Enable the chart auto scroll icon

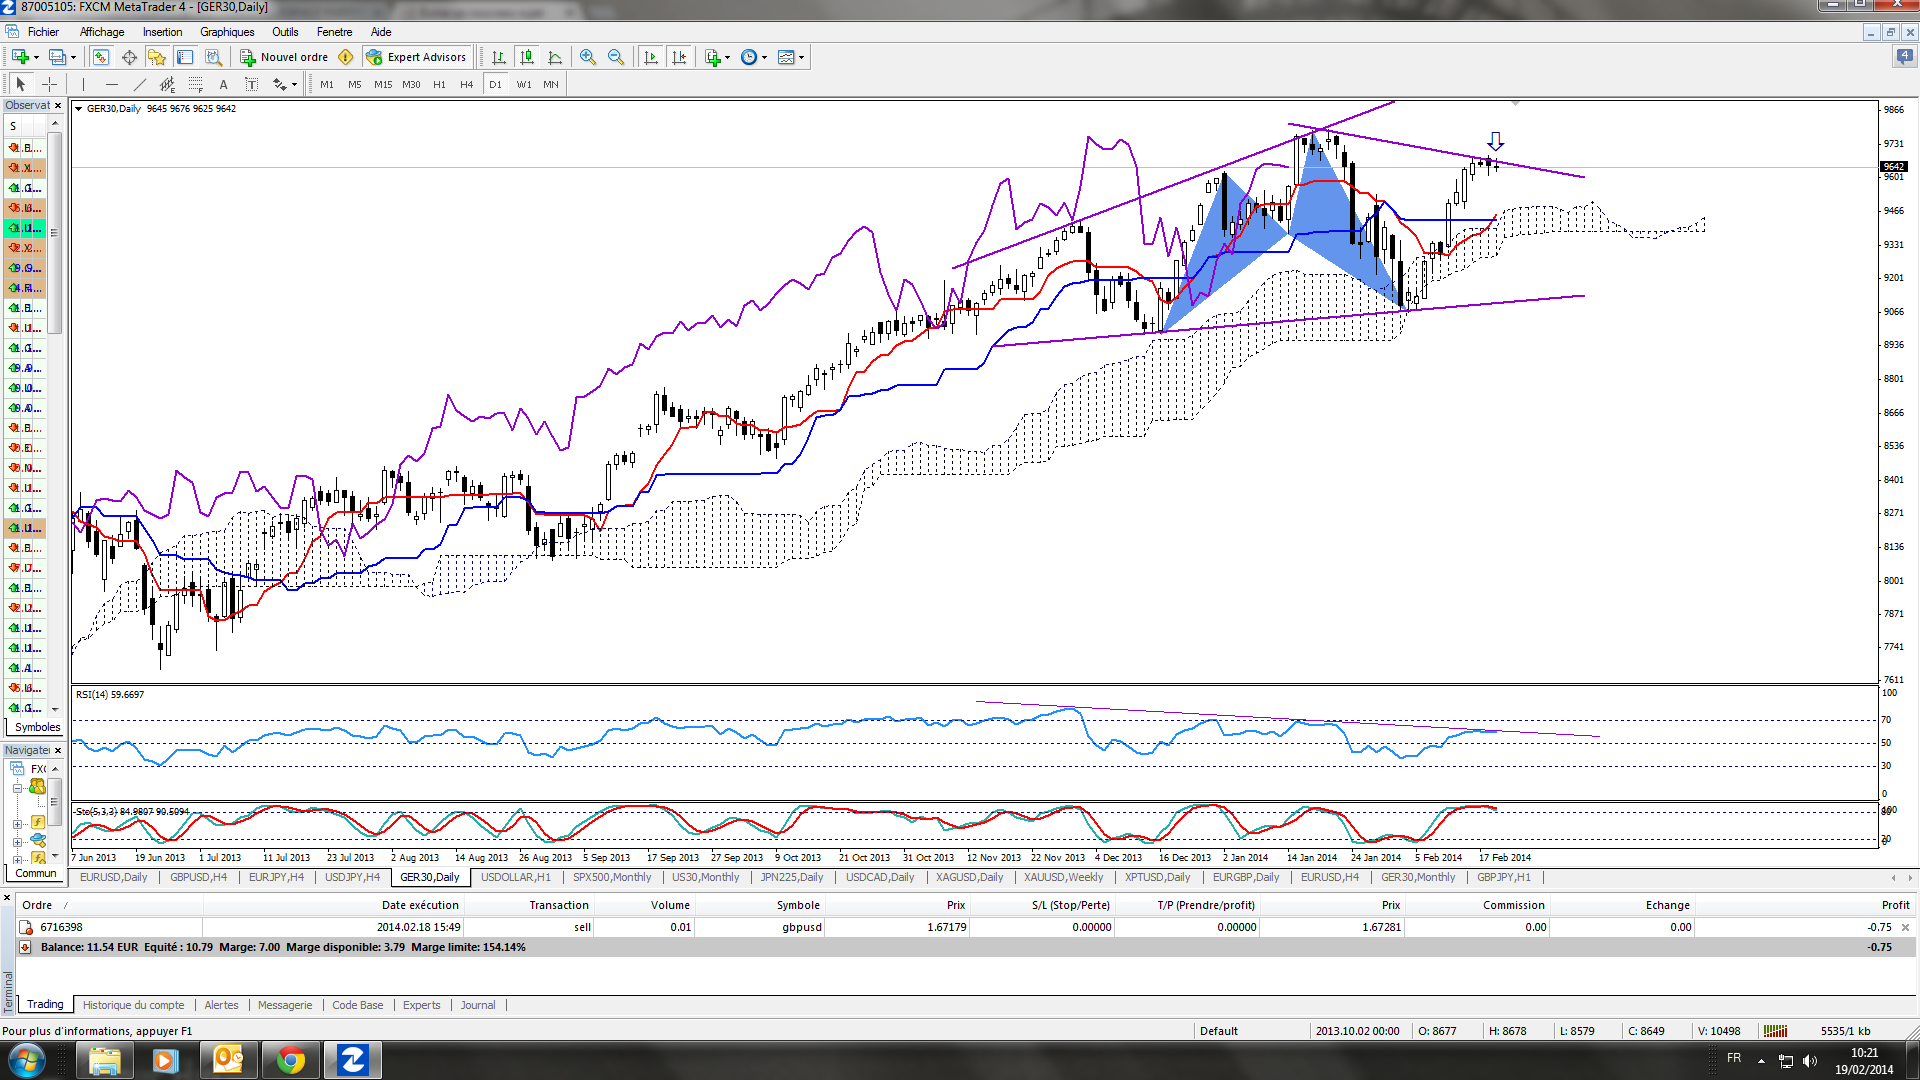pos(651,57)
